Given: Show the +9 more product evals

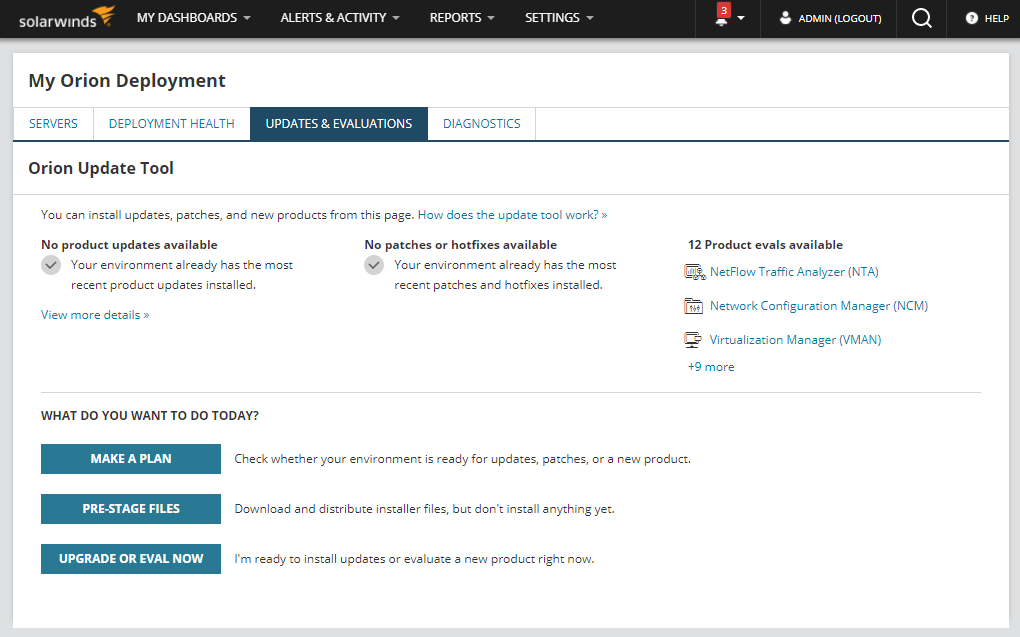Looking at the screenshot, I should pyautogui.click(x=711, y=367).
